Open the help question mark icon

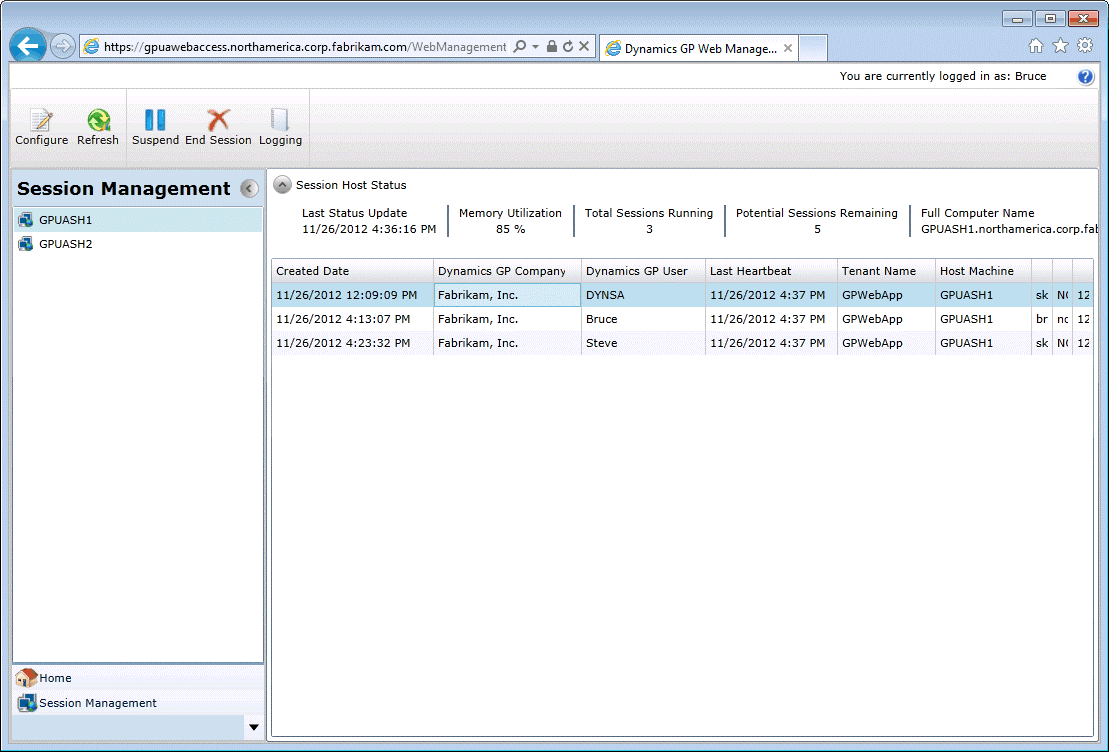1086,76
